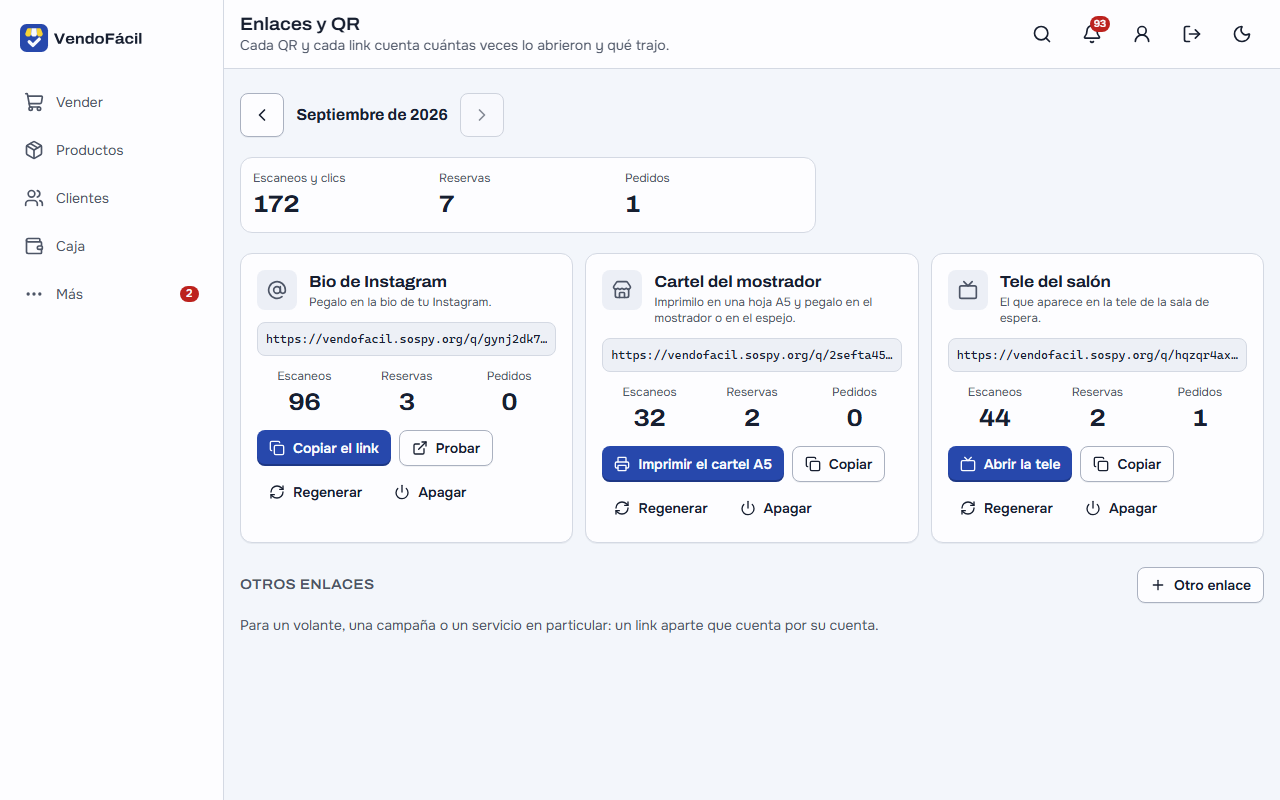Add another link with Otro enlace
Viewport: 1280px width, 800px height.
1200,585
